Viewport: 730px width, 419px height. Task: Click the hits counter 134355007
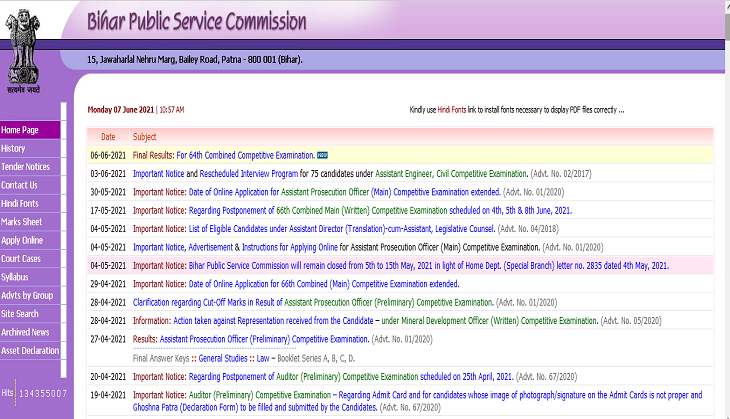[x=43, y=393]
